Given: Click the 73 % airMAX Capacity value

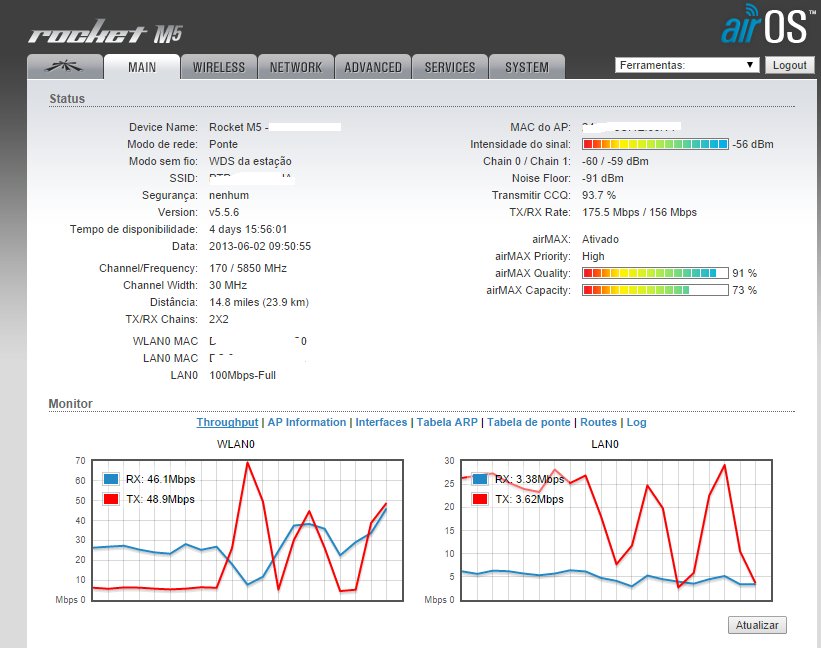Looking at the screenshot, I should coord(745,290).
